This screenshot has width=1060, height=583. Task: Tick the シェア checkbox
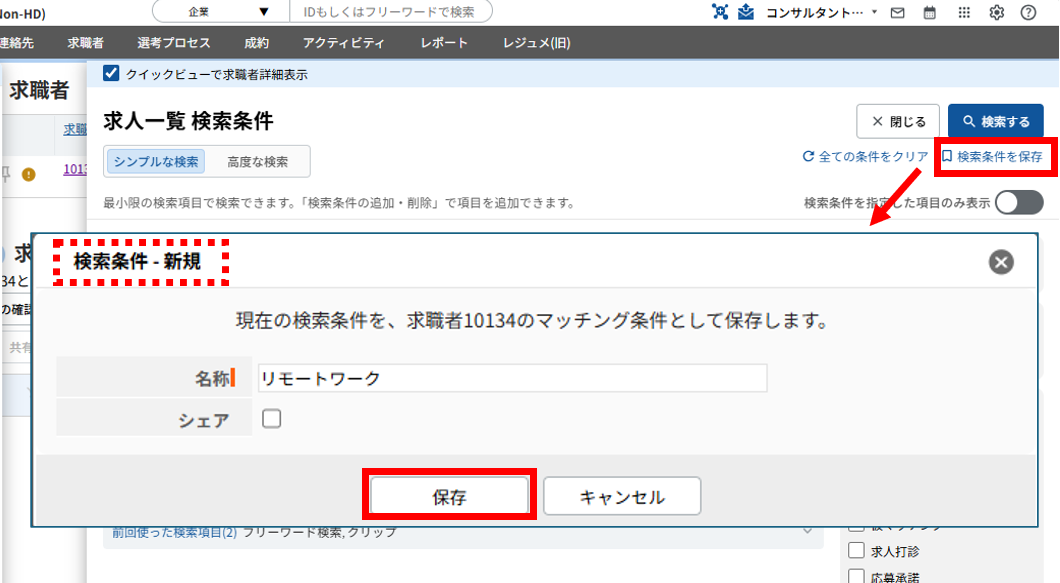click(x=272, y=420)
